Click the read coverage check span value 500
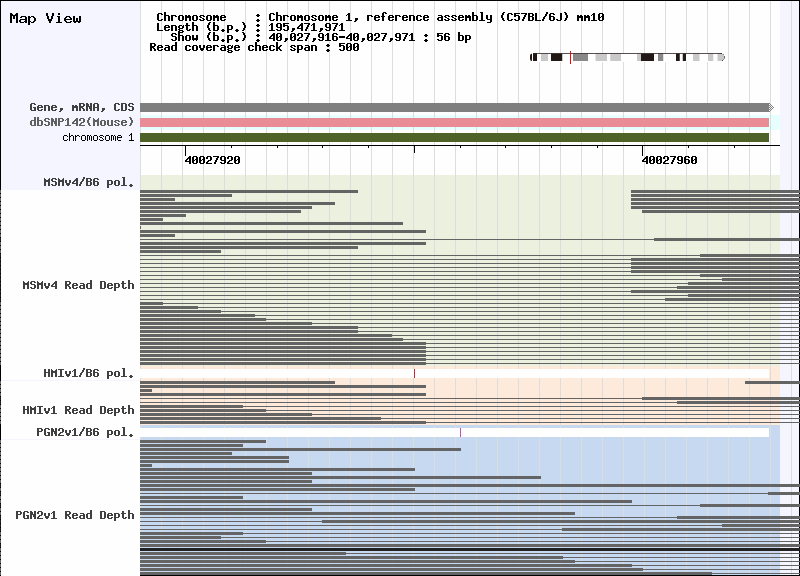The height and width of the screenshot is (576, 800). click(x=348, y=47)
